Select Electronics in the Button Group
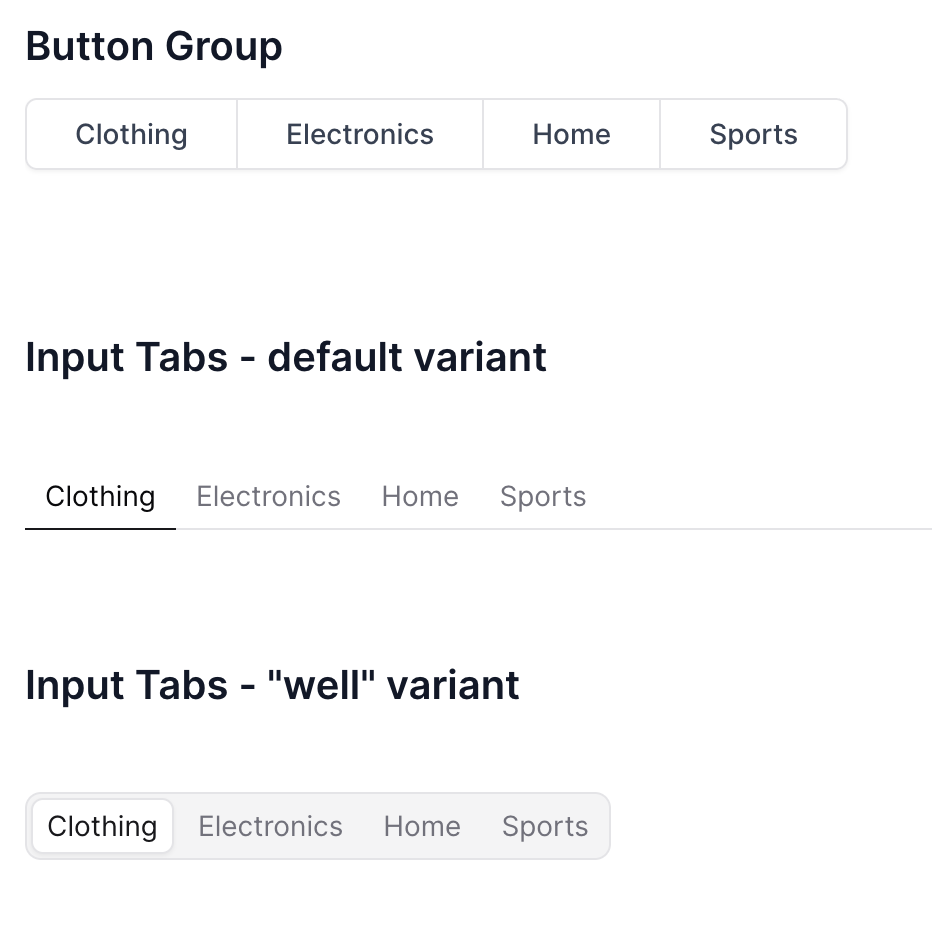 (x=359, y=134)
